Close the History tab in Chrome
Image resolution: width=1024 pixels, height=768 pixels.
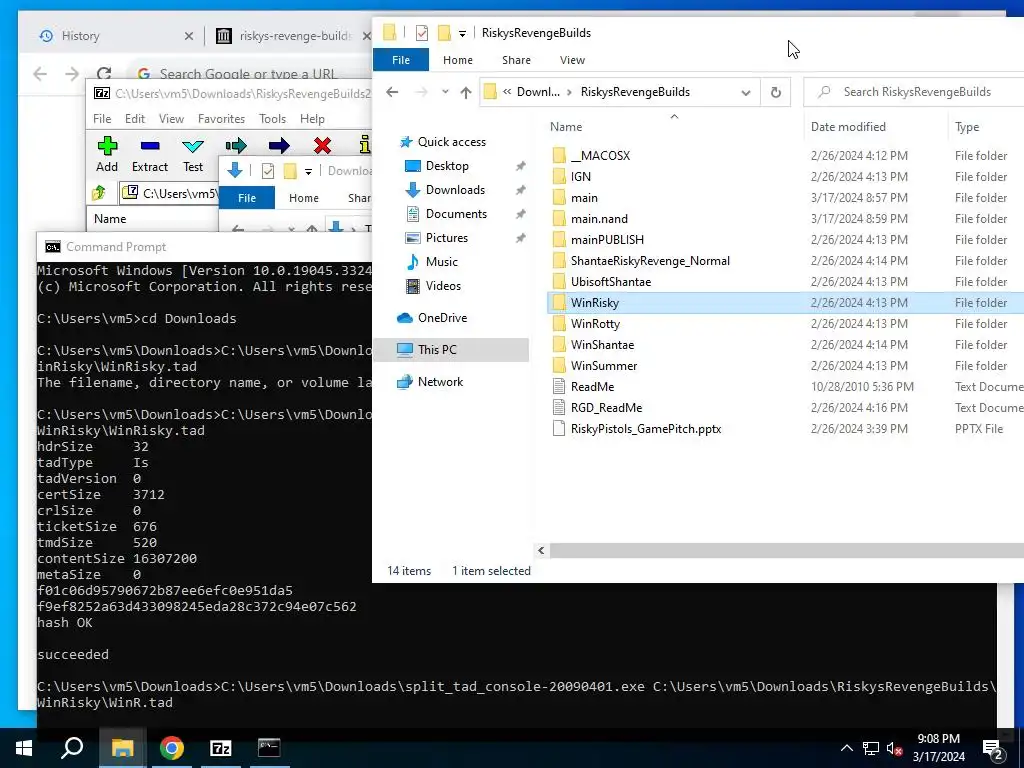pos(189,36)
